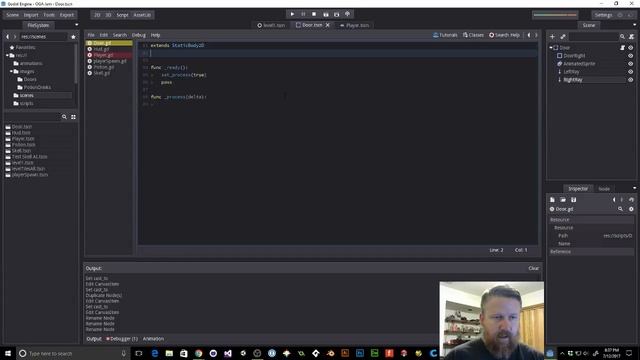Open the Inspector dock options dropdown arrow
This screenshot has width=640, height=360.
tap(634, 188)
